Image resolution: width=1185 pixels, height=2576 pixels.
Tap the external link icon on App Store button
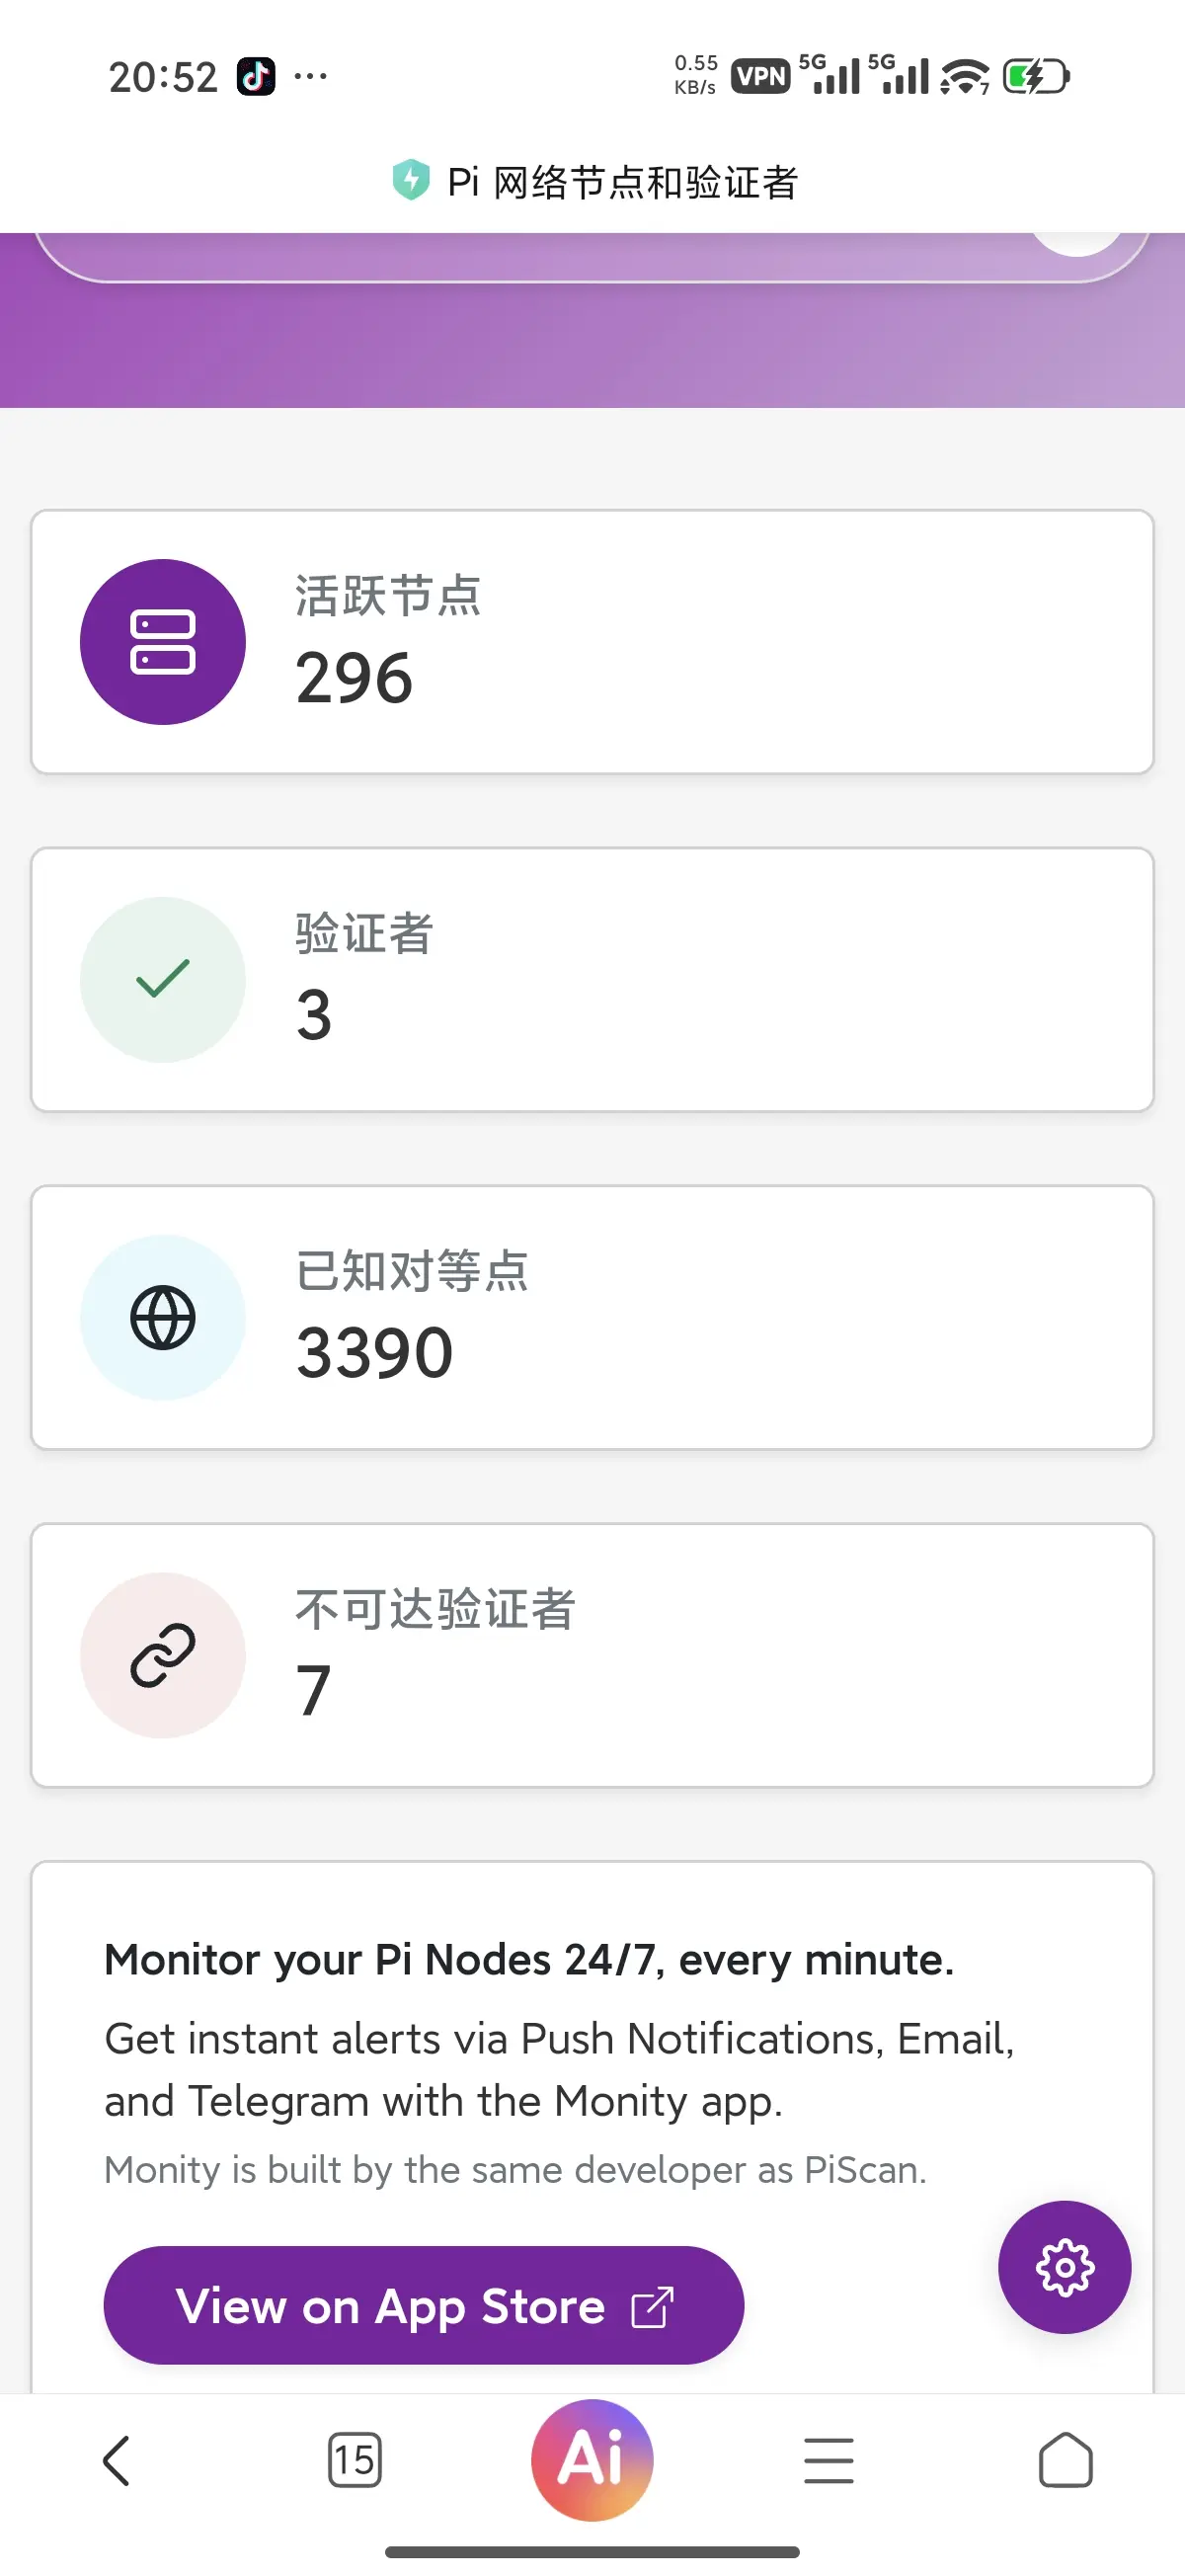[652, 2307]
